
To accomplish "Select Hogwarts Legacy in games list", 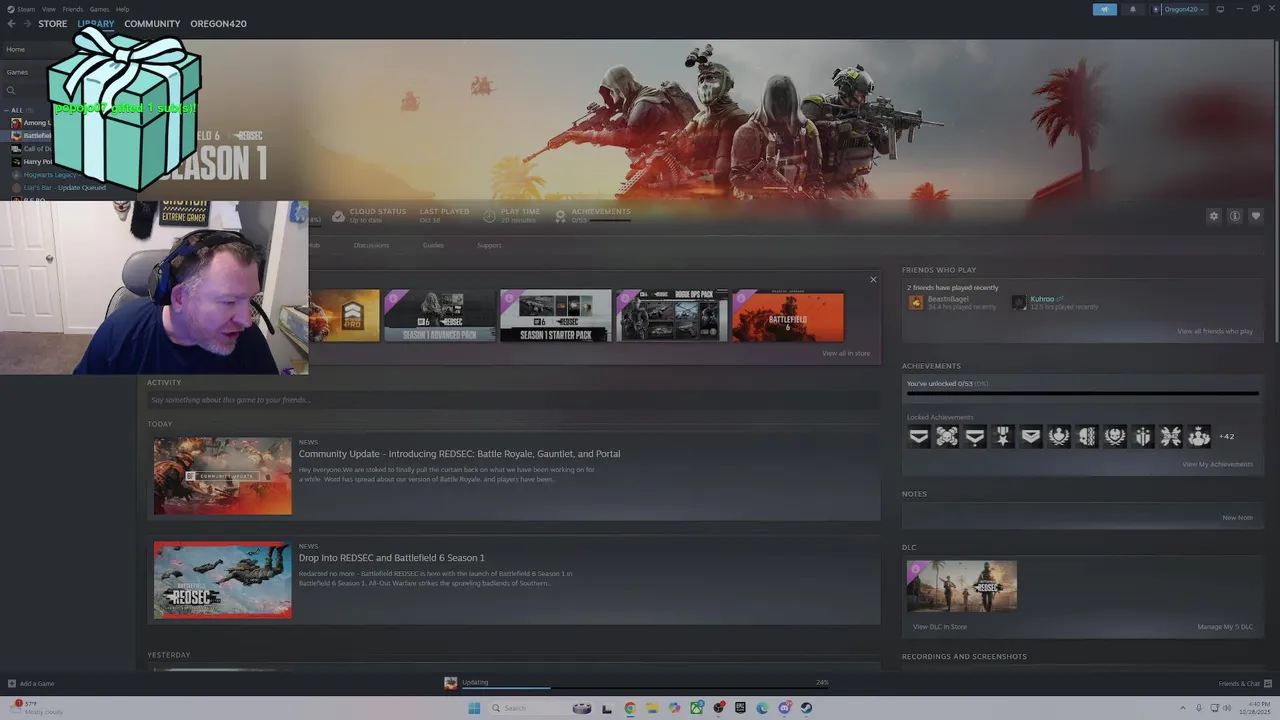I will click(50, 175).
